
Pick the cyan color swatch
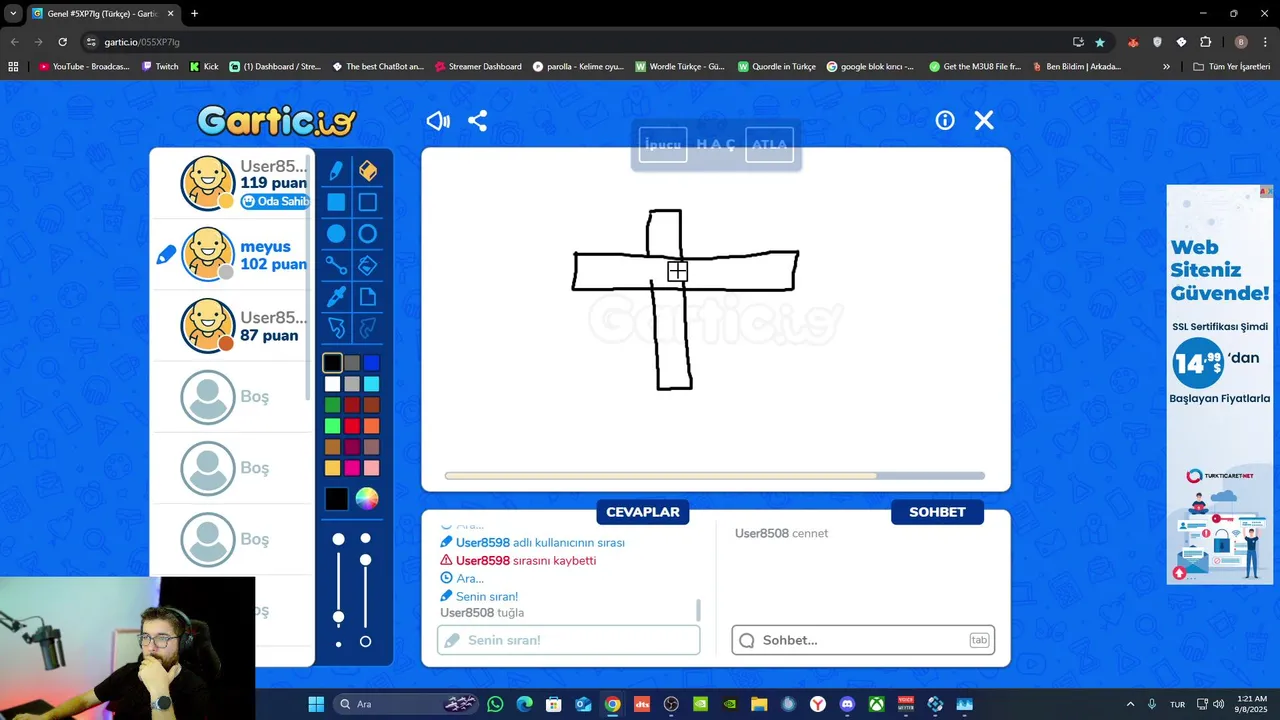[x=371, y=384]
